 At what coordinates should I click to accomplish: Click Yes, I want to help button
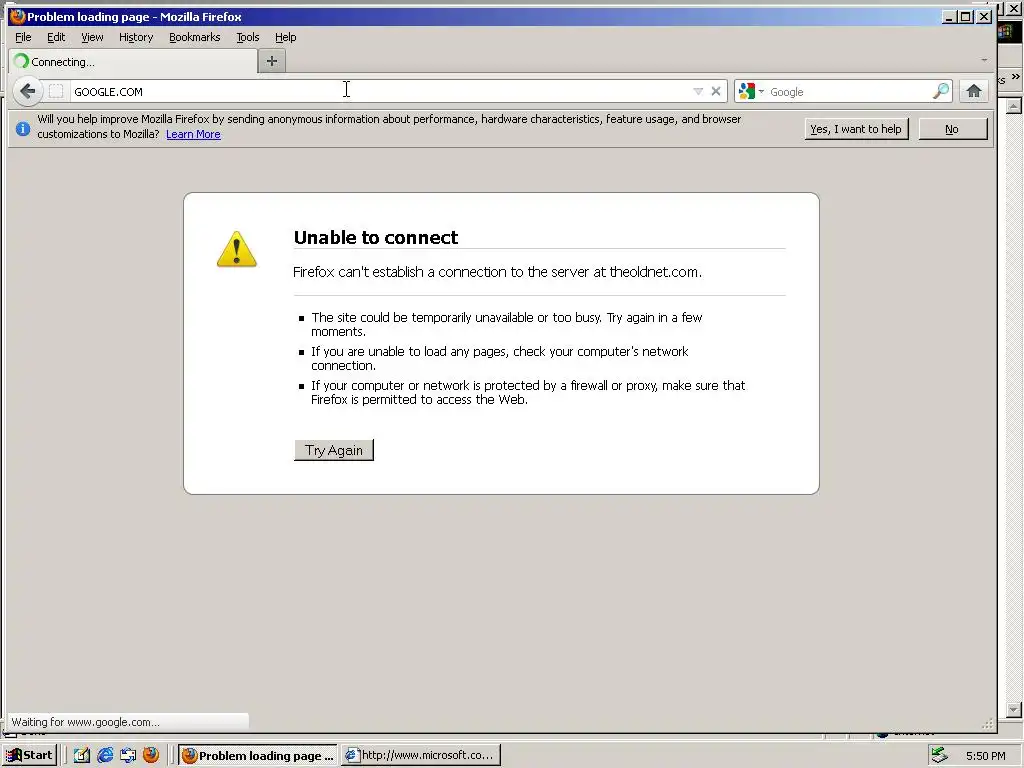click(x=856, y=129)
